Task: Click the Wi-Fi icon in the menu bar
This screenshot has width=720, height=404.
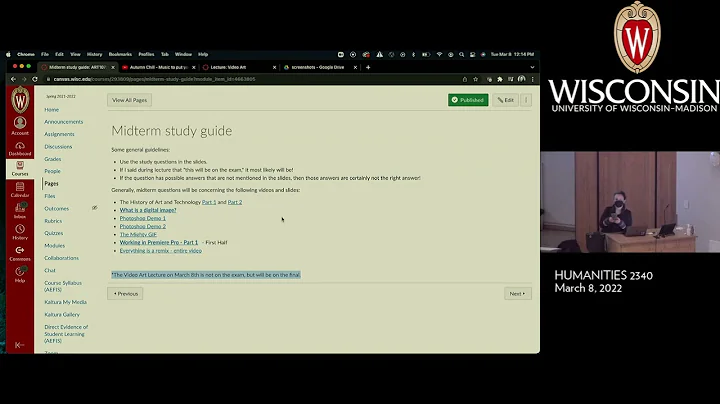Action: [439, 54]
